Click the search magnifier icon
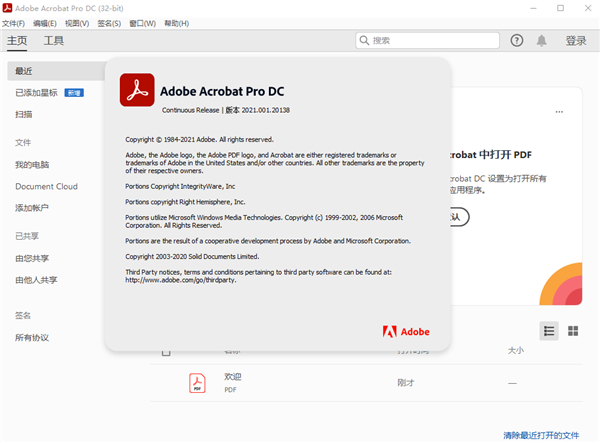Screen dimensions: 600x443 coord(364,40)
